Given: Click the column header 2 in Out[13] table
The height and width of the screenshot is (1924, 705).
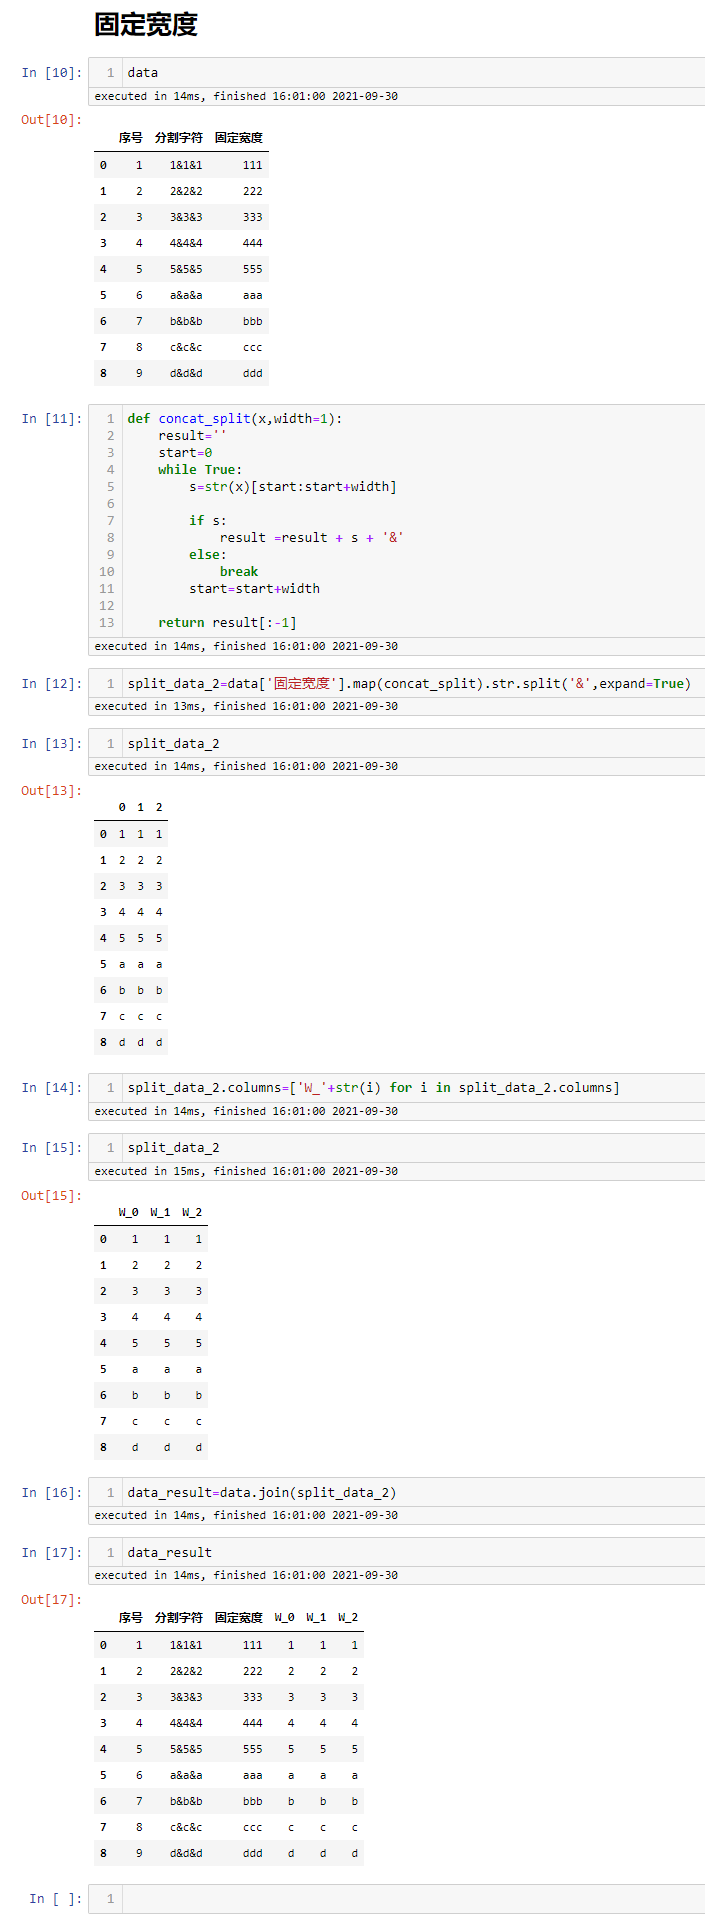Looking at the screenshot, I should [159, 807].
